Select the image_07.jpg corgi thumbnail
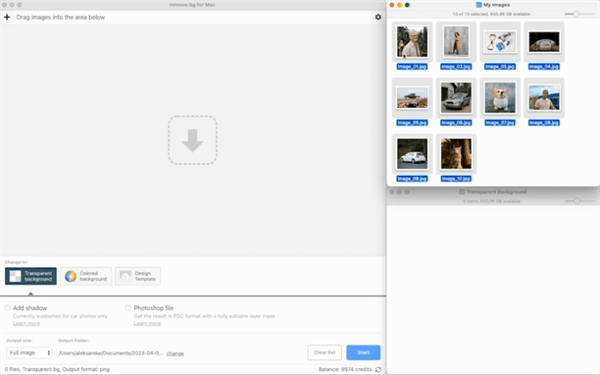The height and width of the screenshot is (375, 600). click(500, 98)
